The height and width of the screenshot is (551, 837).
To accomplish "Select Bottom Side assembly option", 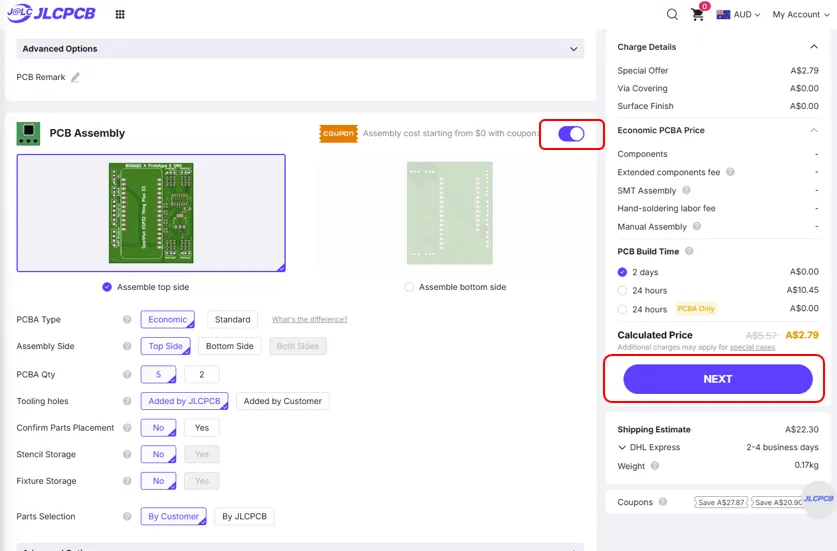I will pyautogui.click(x=230, y=346).
